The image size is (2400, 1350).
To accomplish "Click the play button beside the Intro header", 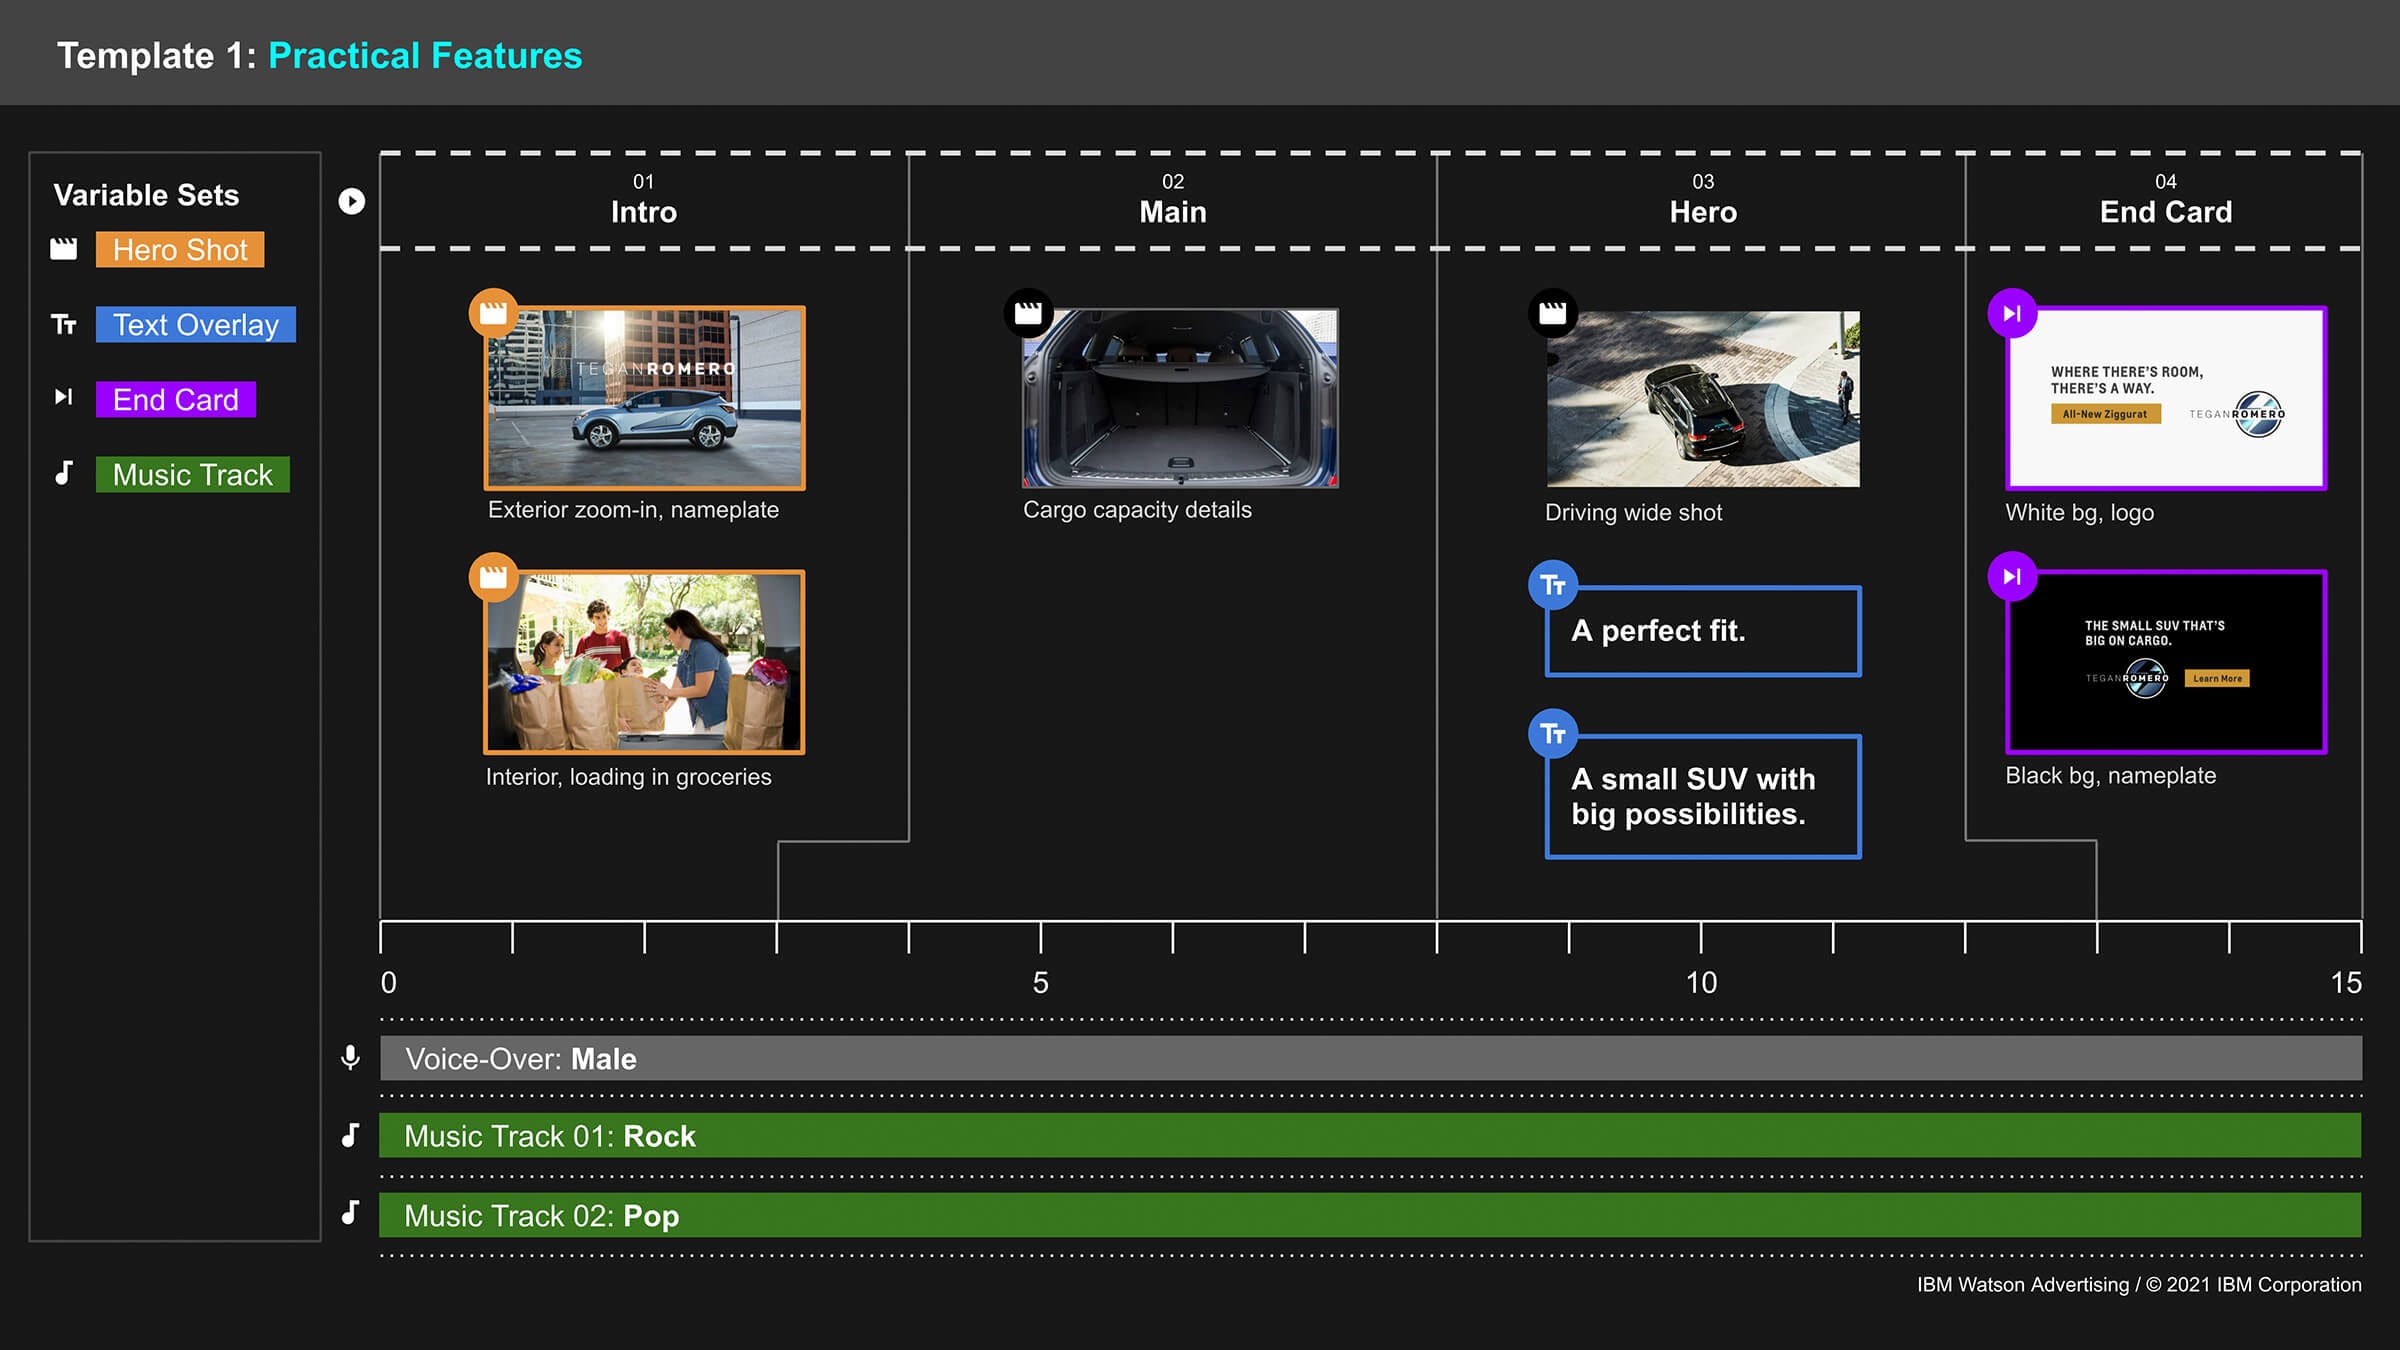I will pos(351,201).
